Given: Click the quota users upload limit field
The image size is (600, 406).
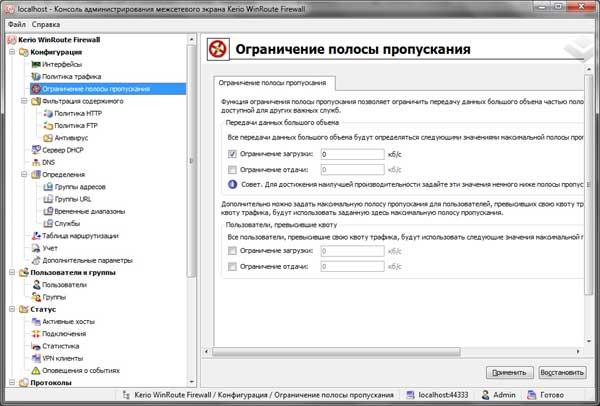Looking at the screenshot, I should coord(352,267).
